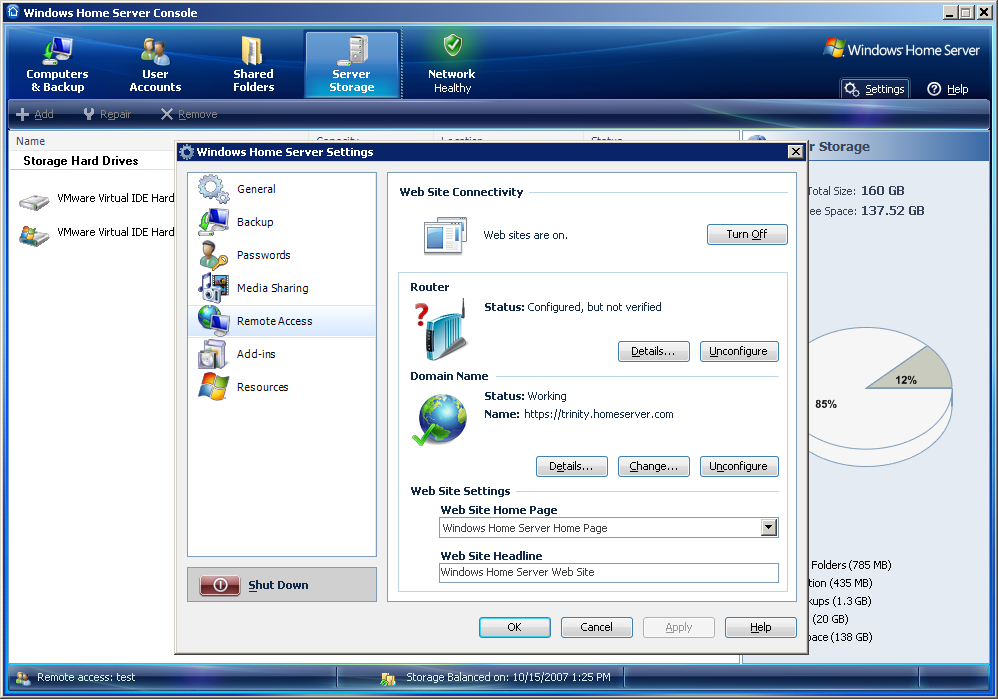Click the Computers & Backup monitor icon
The width and height of the screenshot is (998, 699).
[x=58, y=50]
